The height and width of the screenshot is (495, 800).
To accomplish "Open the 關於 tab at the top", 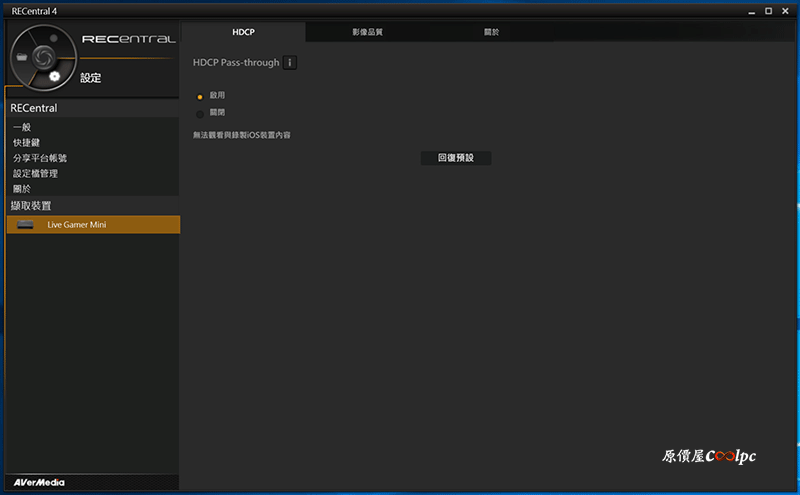I will (x=491, y=32).
